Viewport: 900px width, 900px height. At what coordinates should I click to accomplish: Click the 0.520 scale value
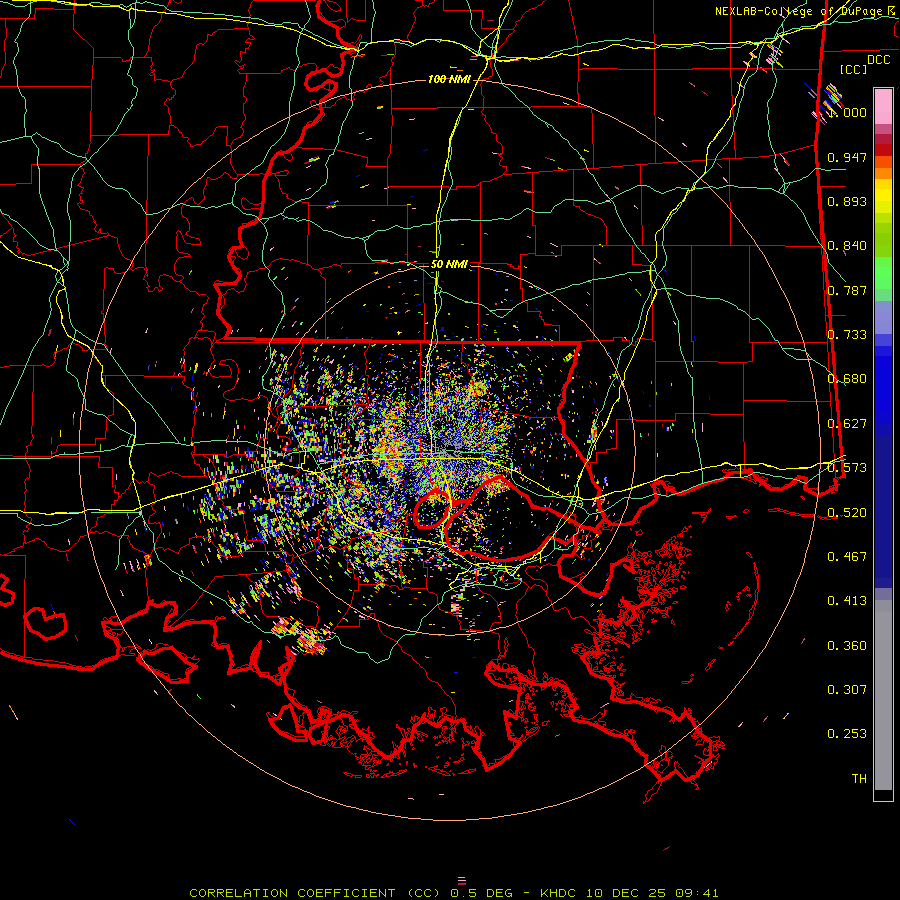[847, 512]
